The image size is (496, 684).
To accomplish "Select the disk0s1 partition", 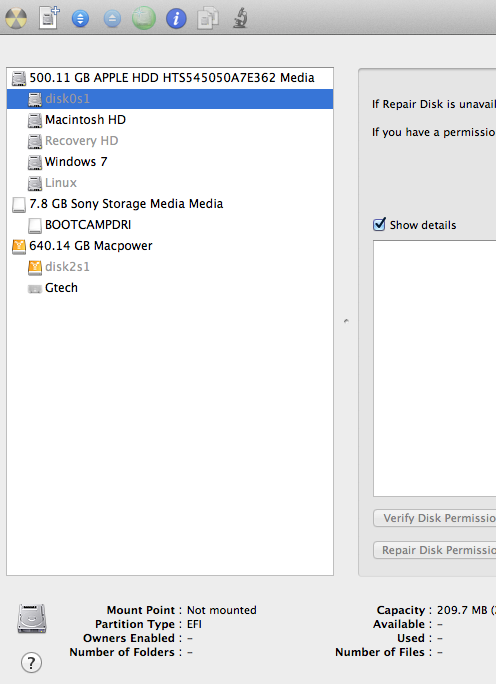I will 170,99.
